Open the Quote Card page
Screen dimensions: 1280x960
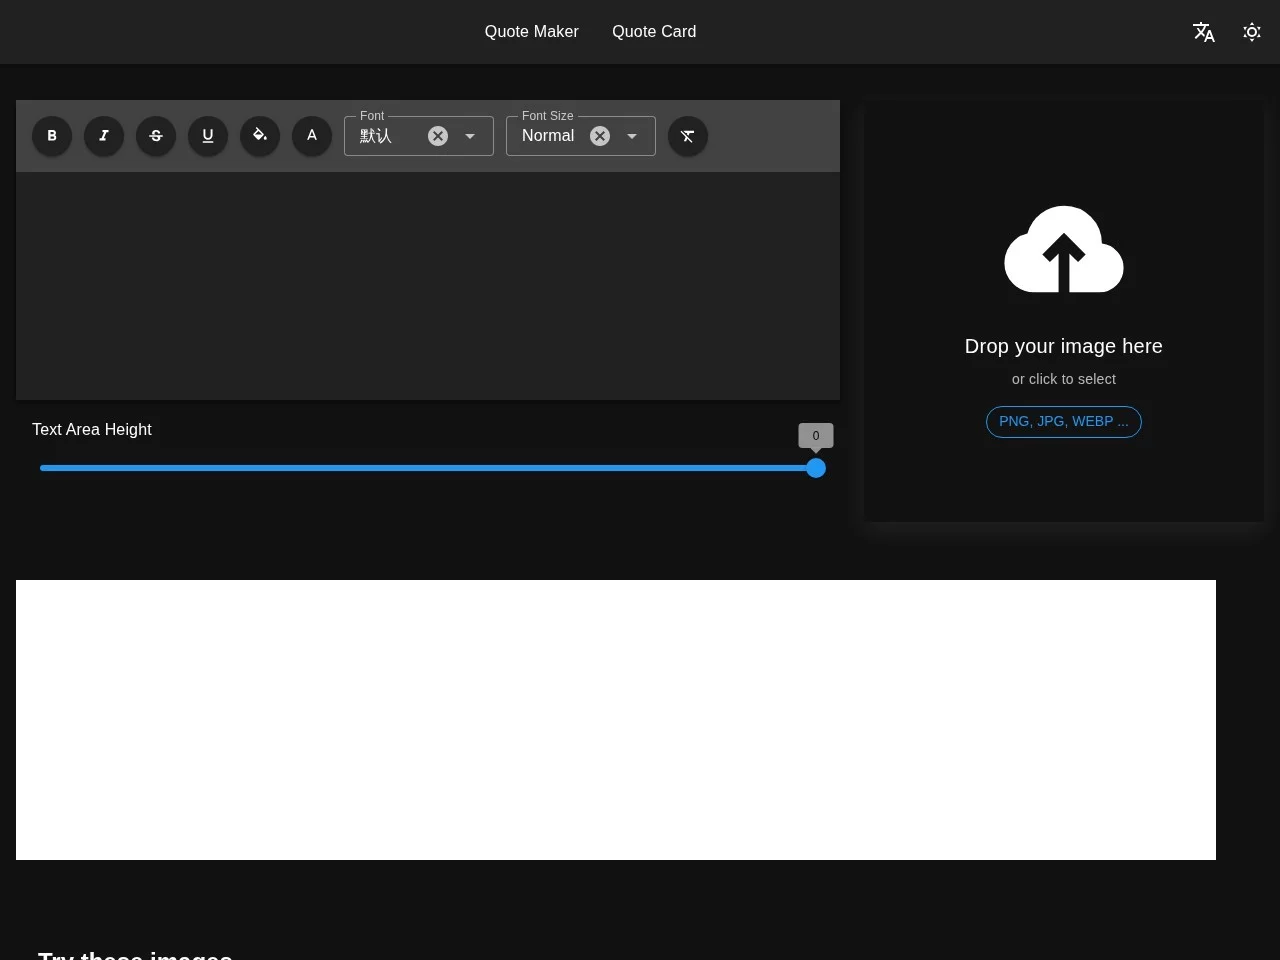654,32
